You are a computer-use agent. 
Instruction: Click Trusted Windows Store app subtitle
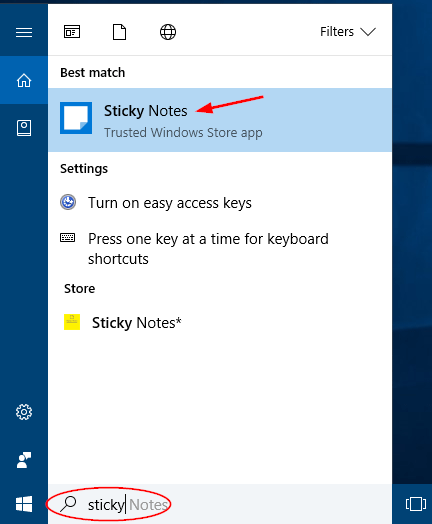(x=183, y=133)
